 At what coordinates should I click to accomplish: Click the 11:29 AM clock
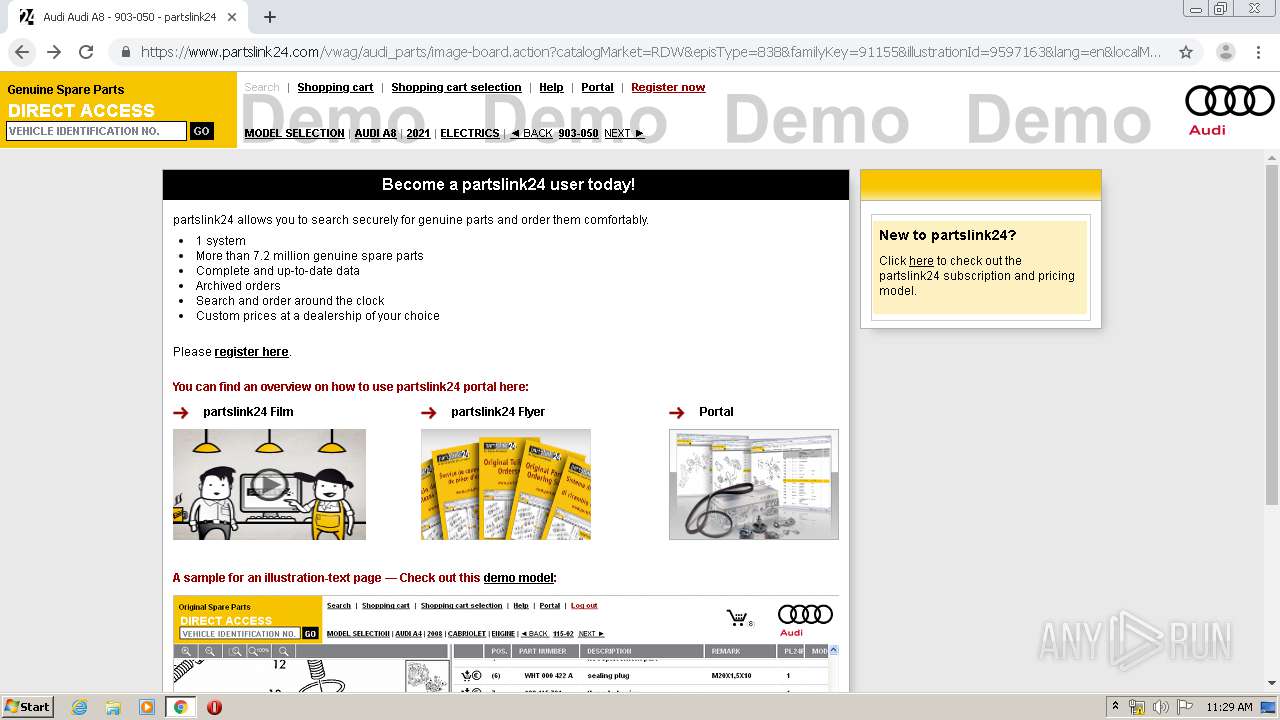point(1229,707)
